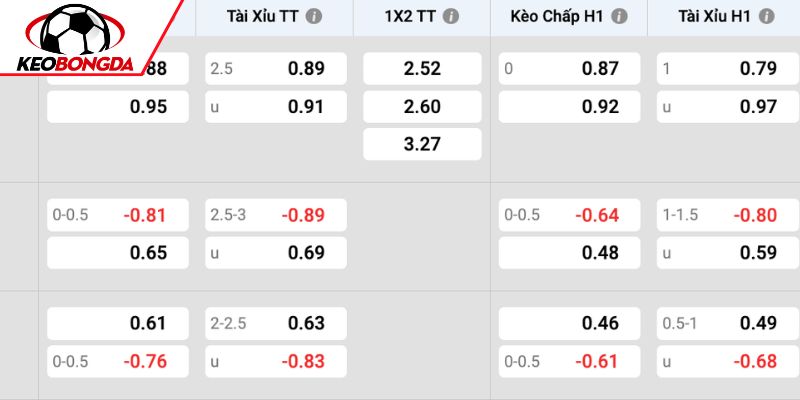The height and width of the screenshot is (400, 800).
Task: Pick the 2.5 over odds 0.89
Action: tap(276, 68)
